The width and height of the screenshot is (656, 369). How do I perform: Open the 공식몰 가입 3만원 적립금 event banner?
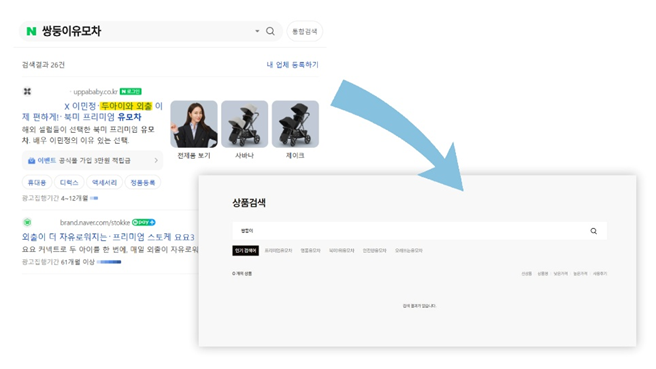tap(92, 161)
